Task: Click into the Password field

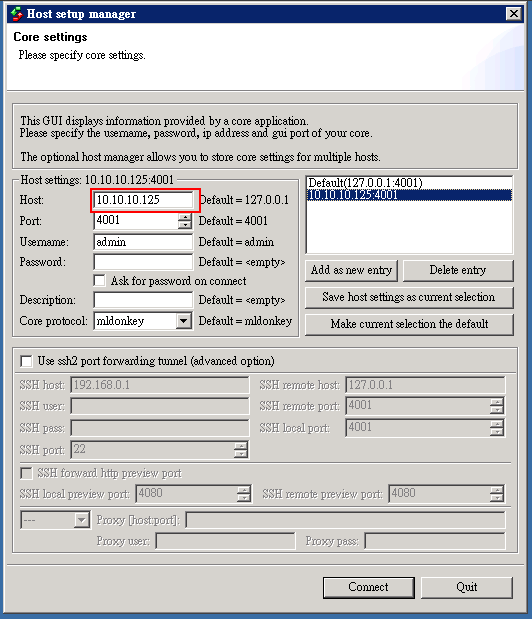Action: 143,262
